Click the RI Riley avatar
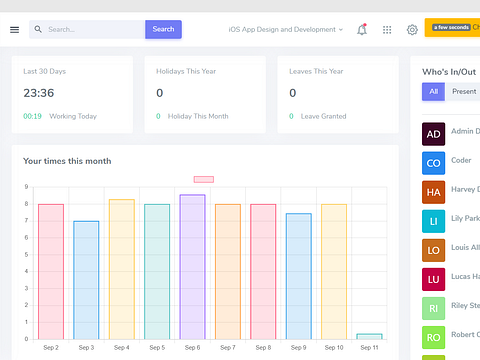 433,308
